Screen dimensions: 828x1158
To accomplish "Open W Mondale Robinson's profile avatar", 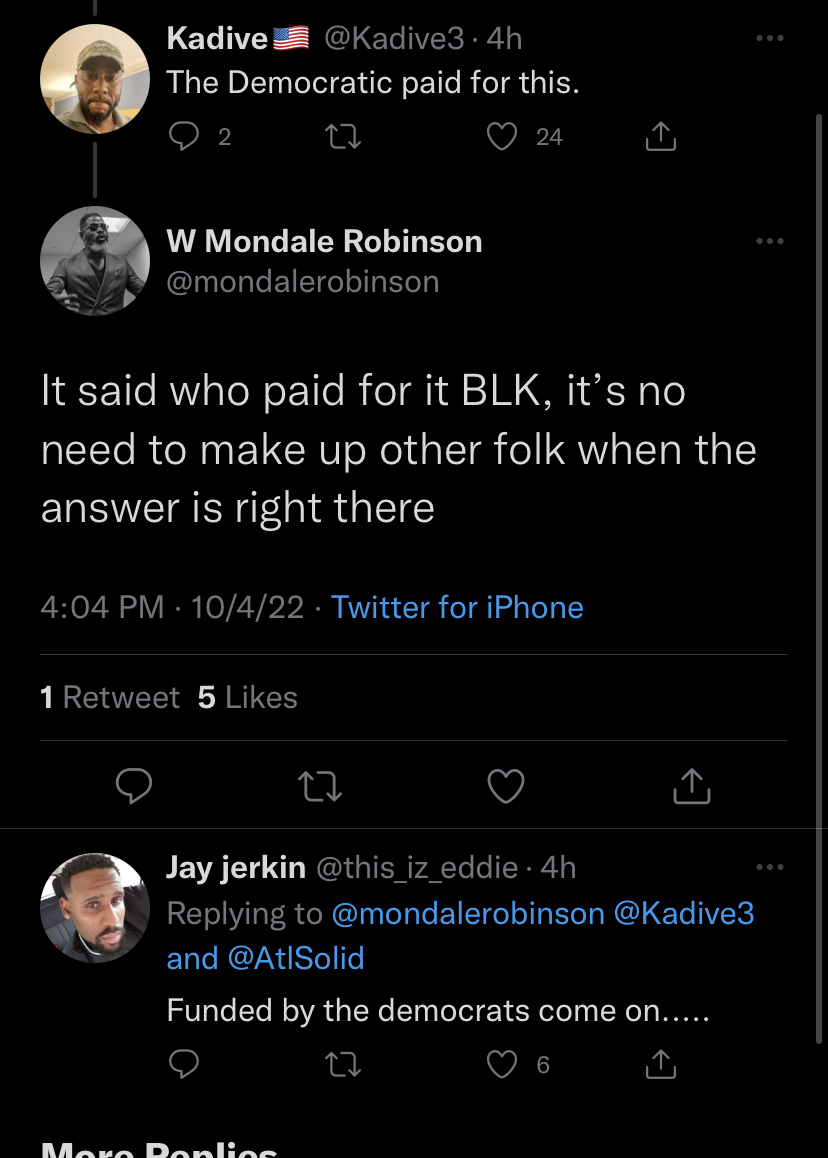I will (95, 261).
